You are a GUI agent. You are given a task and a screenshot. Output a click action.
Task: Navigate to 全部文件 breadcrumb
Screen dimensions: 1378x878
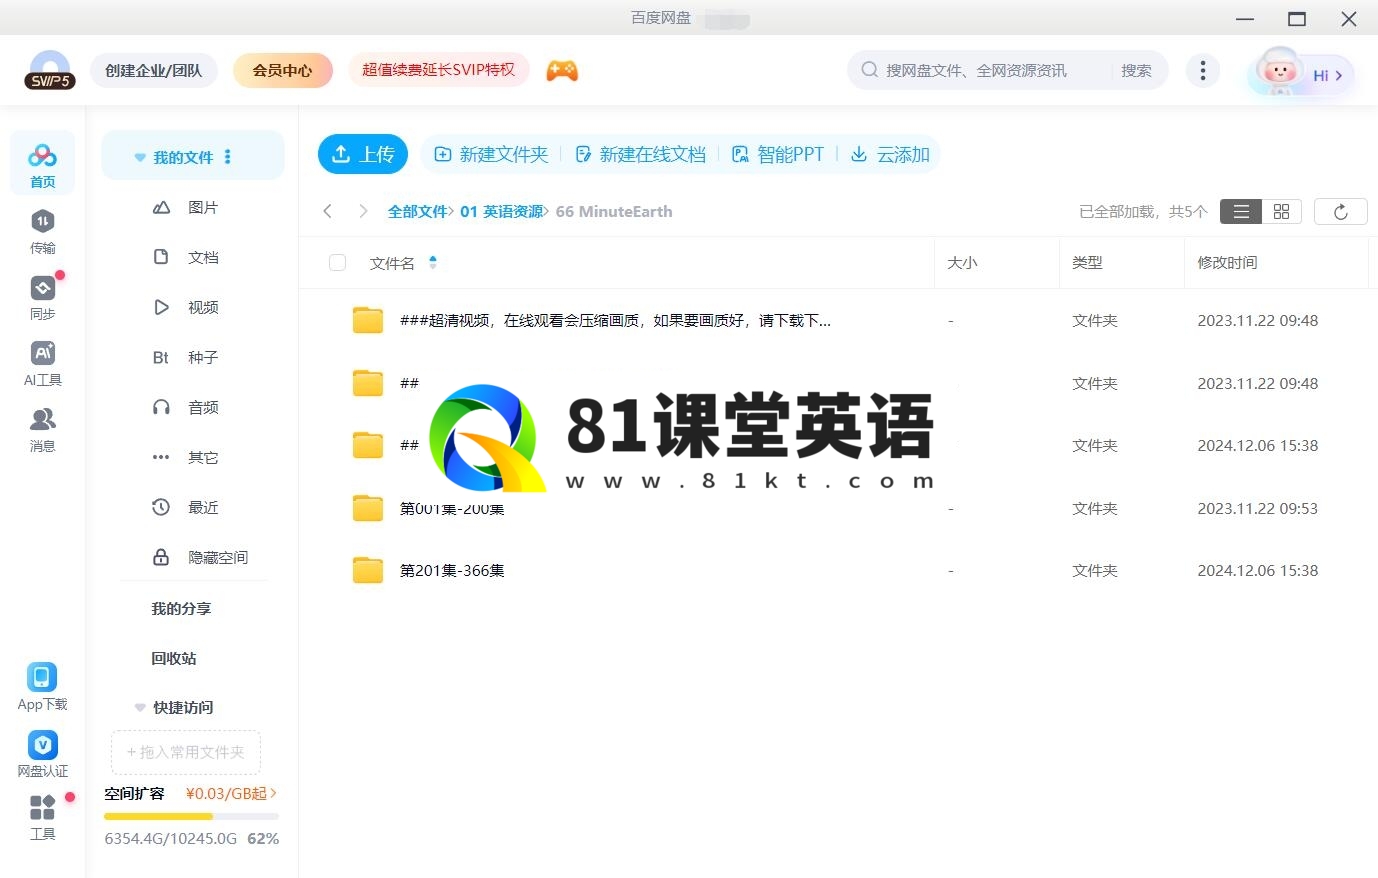pos(418,211)
